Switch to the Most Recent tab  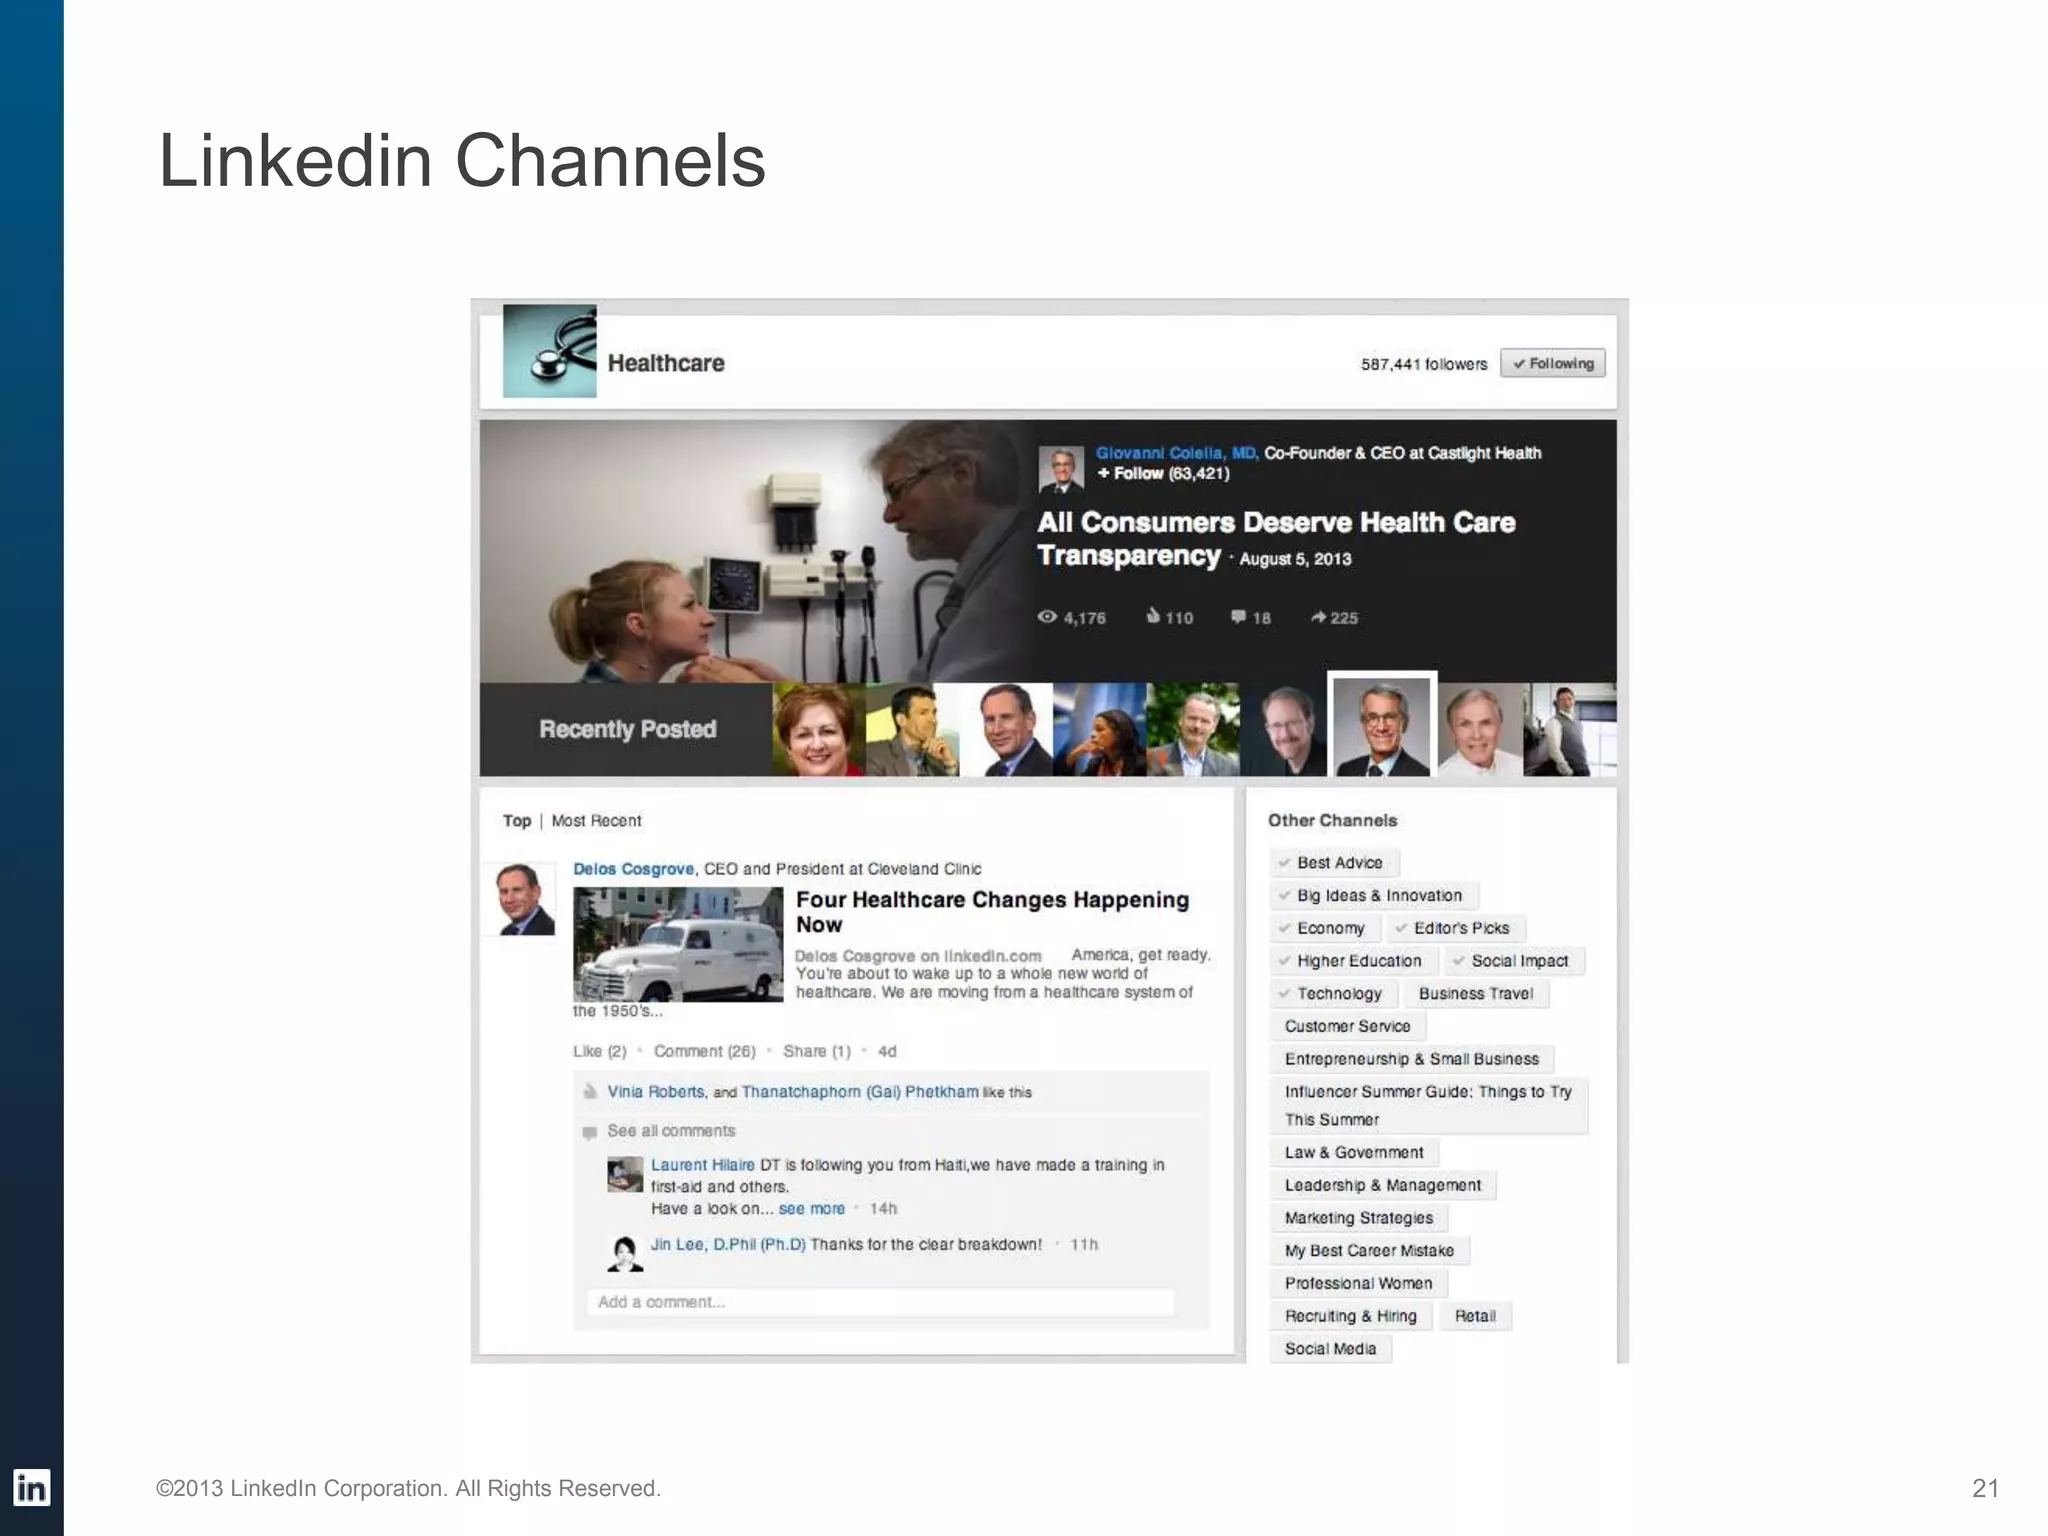pos(596,821)
